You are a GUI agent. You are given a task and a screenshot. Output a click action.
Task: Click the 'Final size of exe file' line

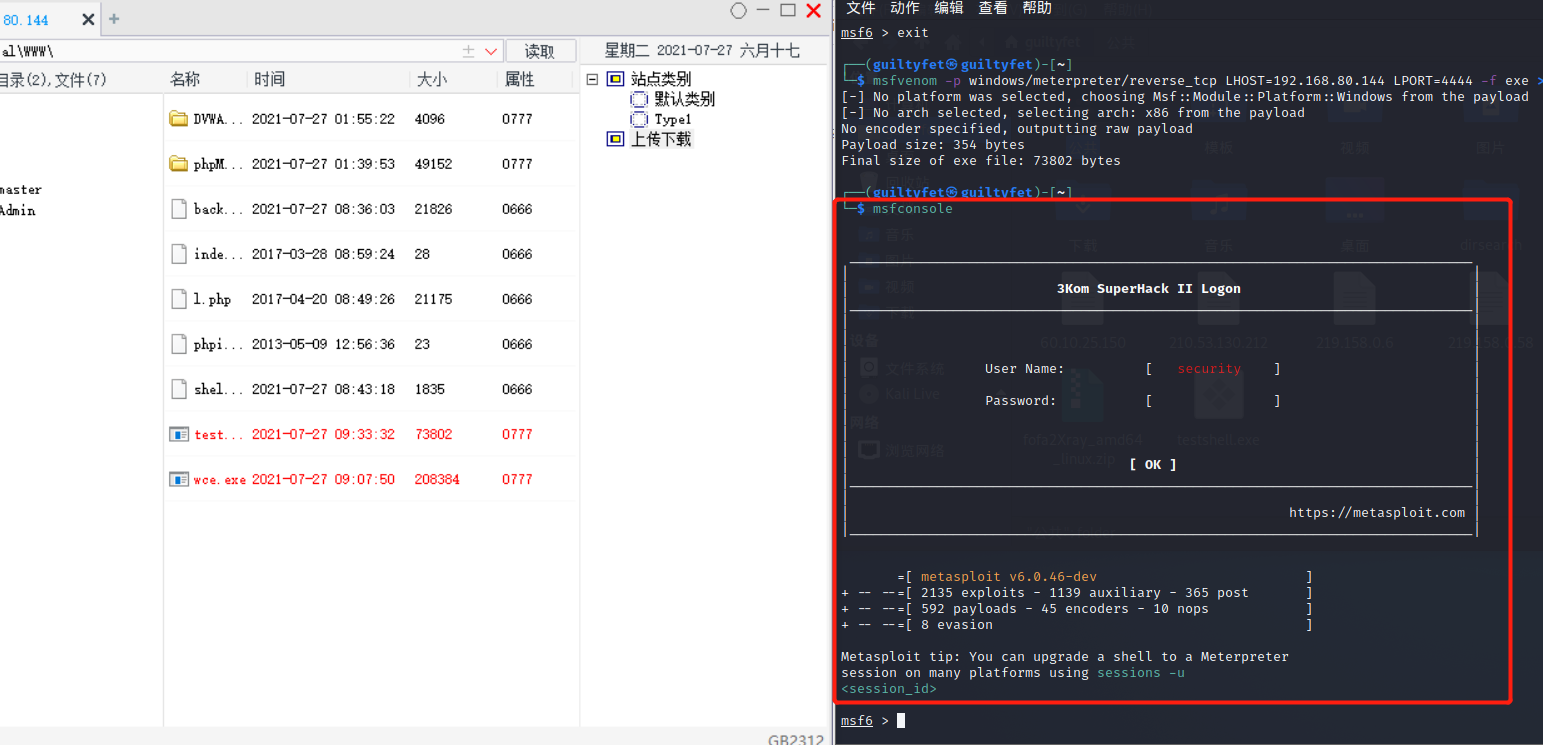(981, 160)
